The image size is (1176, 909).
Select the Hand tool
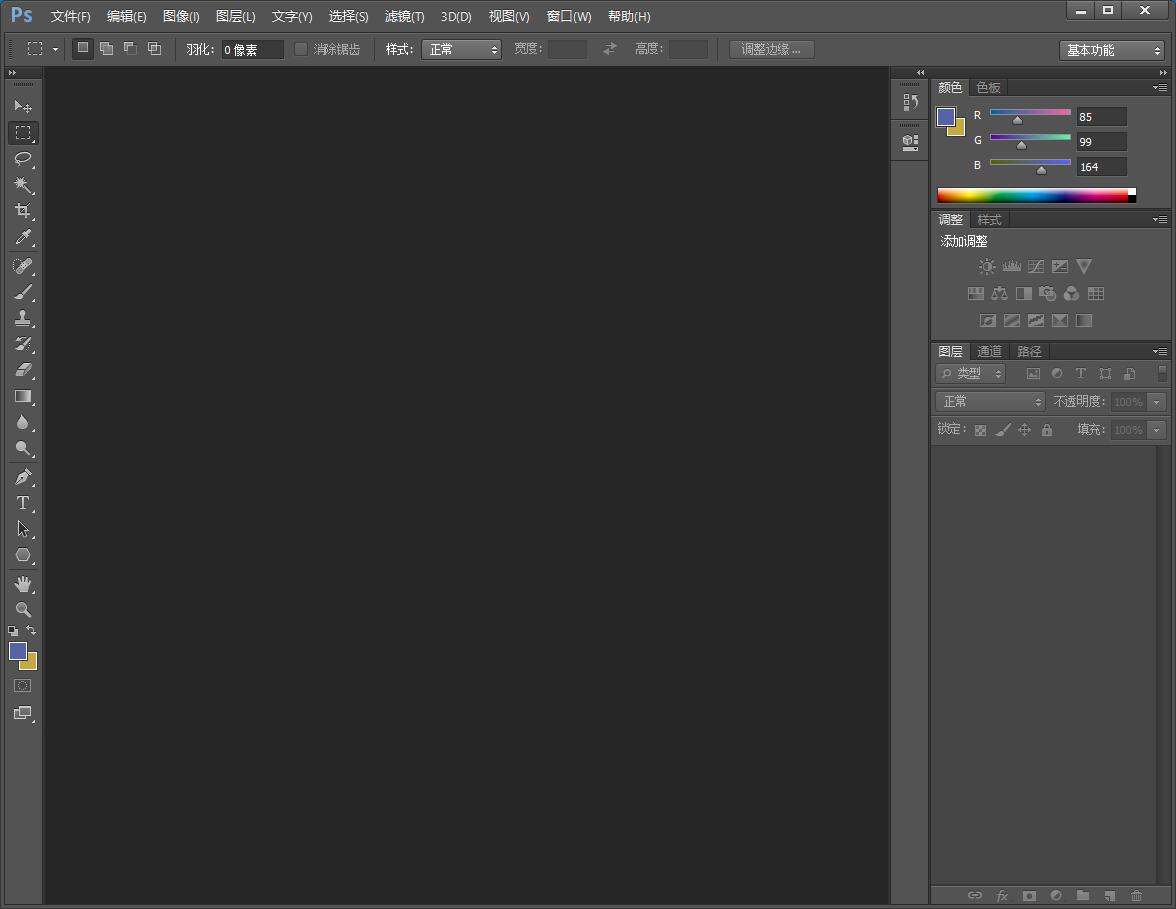coord(23,584)
